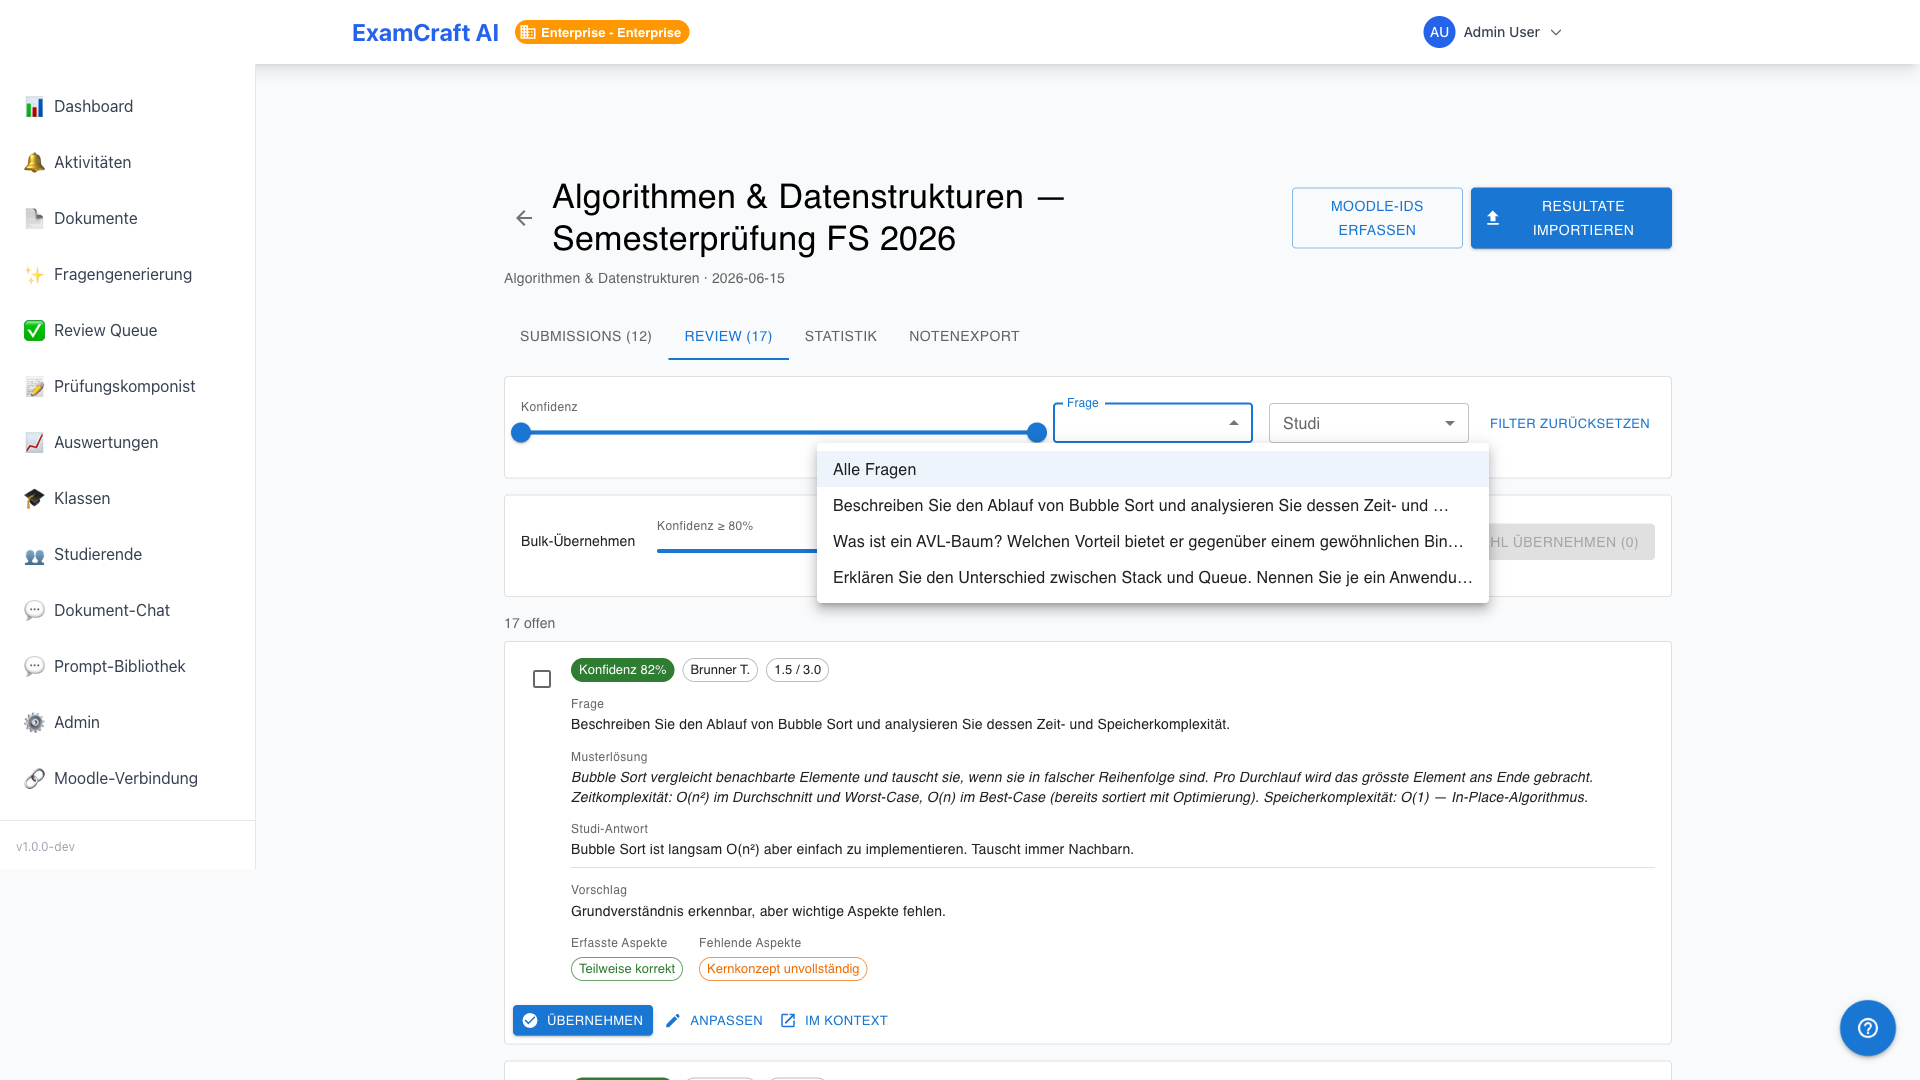Click the pencil icon beside Anpassen
This screenshot has height=1080, width=1920.
tap(673, 1020)
